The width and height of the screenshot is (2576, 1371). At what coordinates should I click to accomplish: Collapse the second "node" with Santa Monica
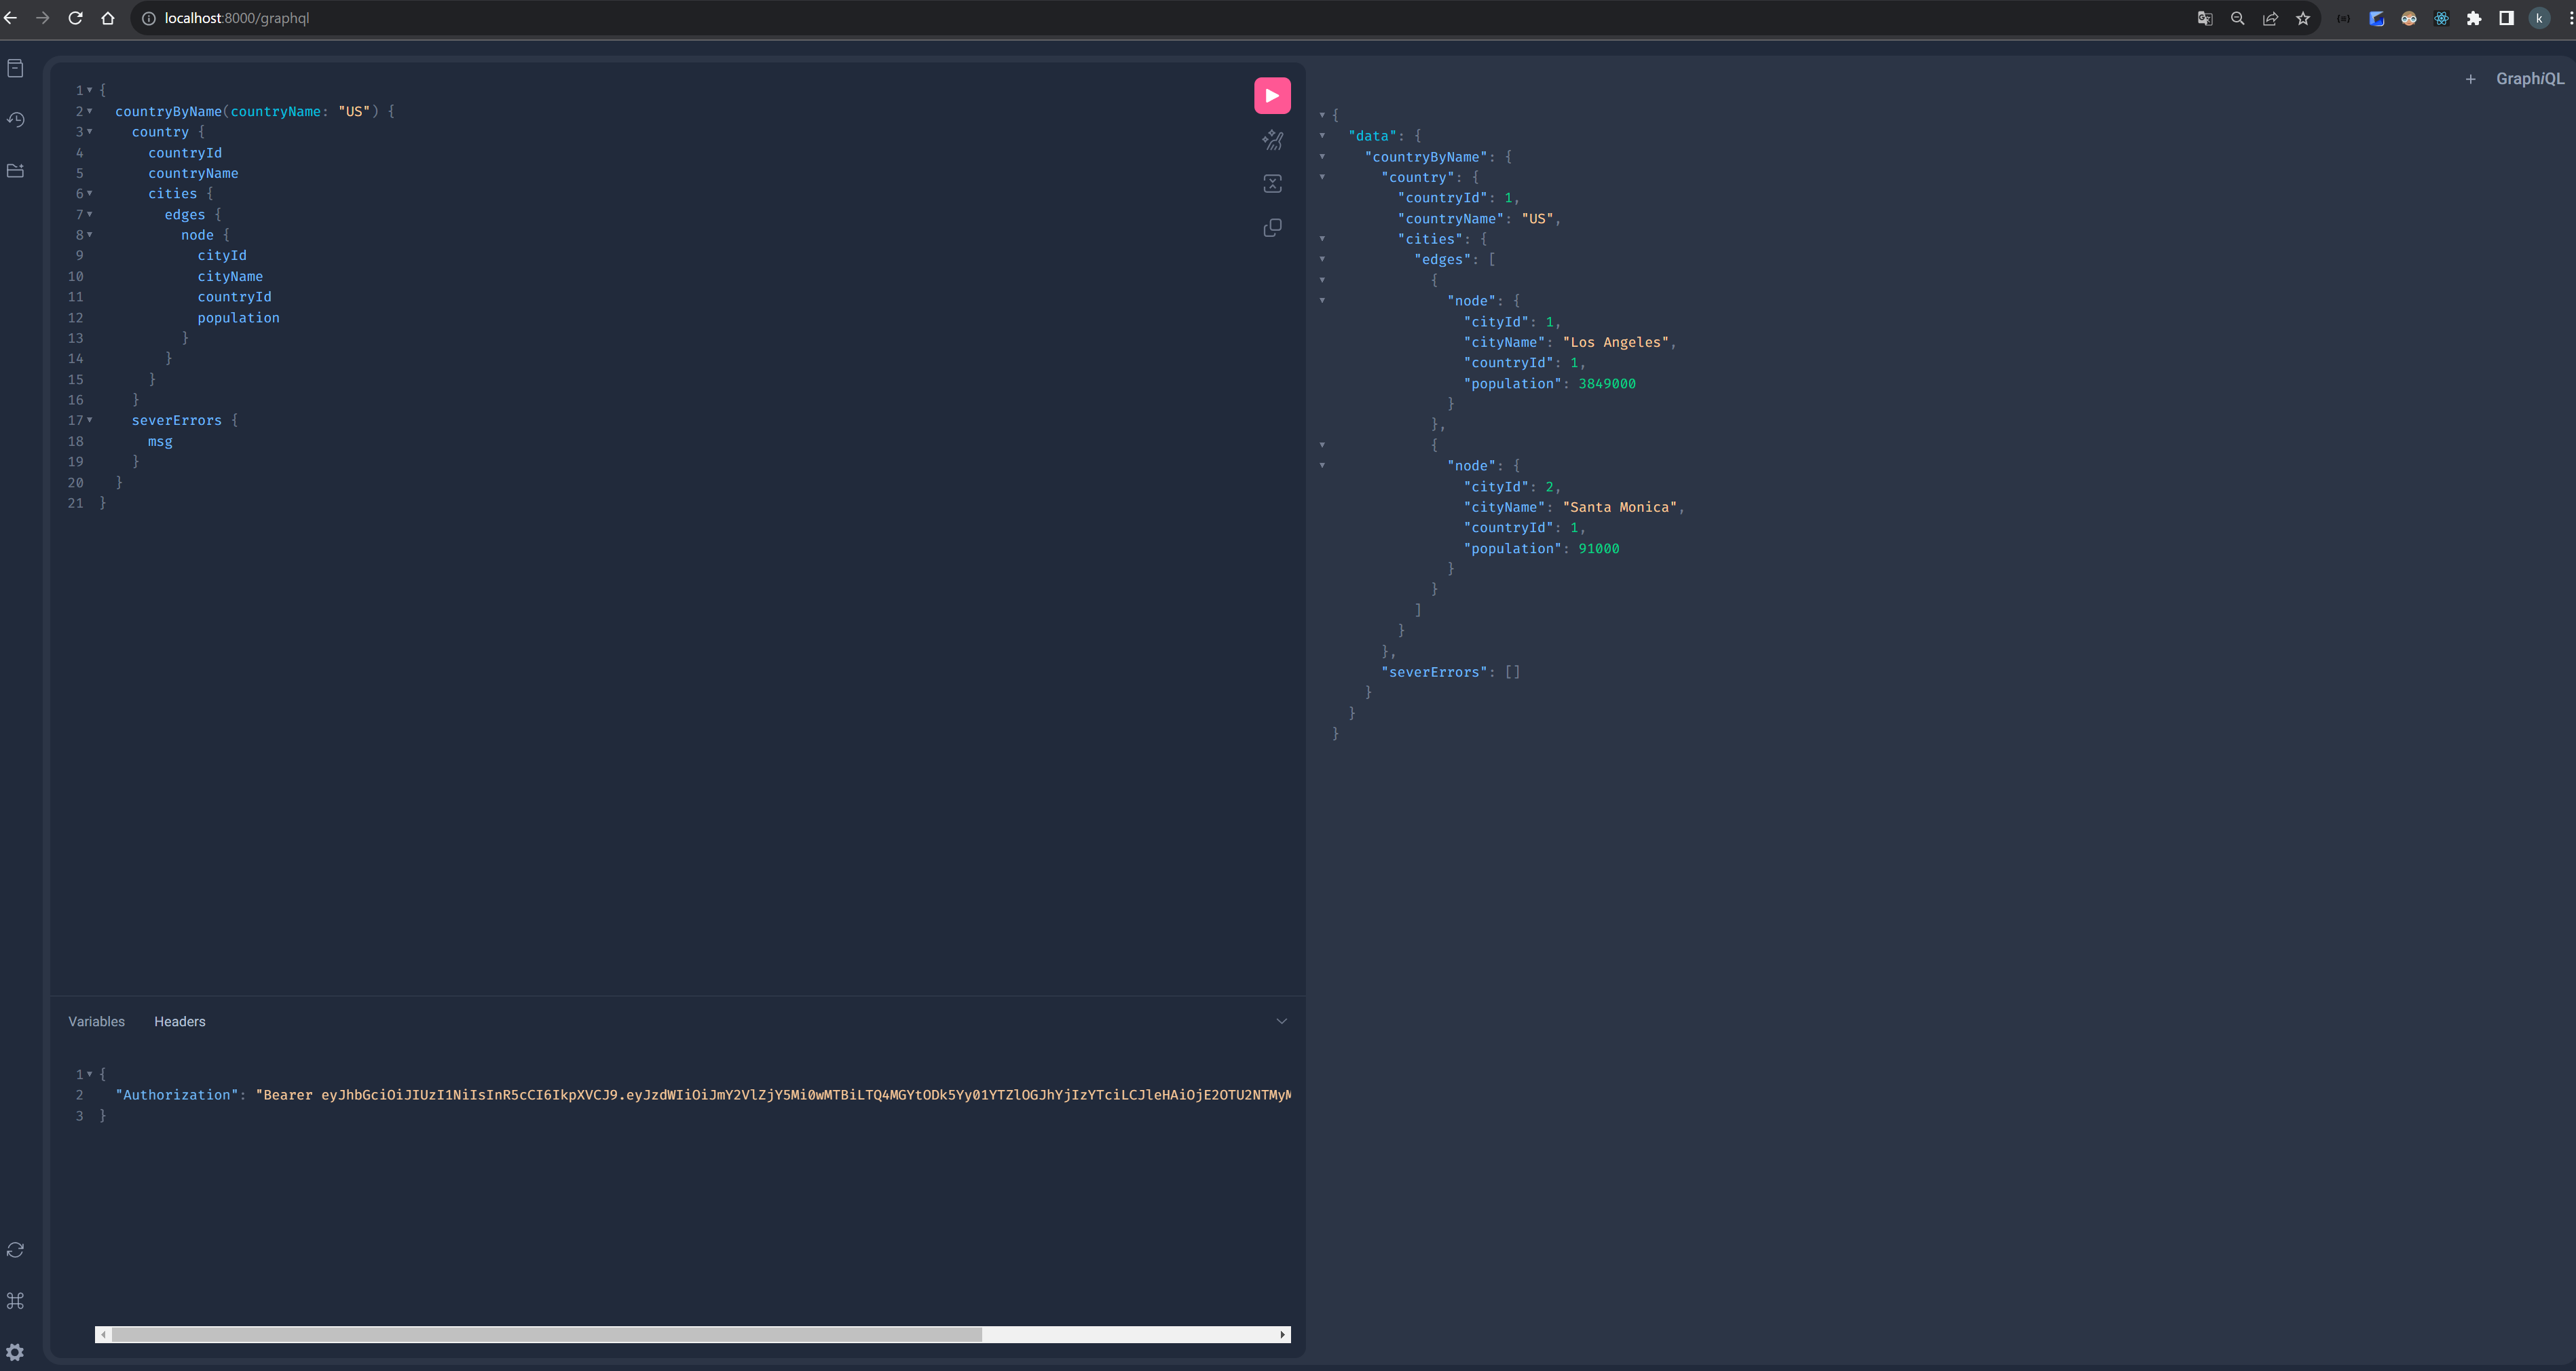[1322, 466]
